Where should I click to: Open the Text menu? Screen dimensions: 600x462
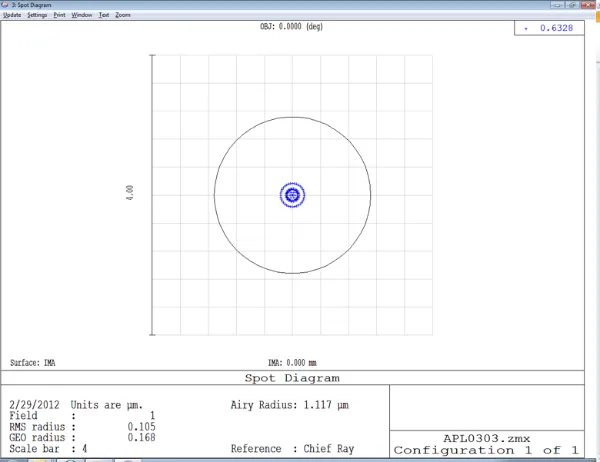pos(103,16)
